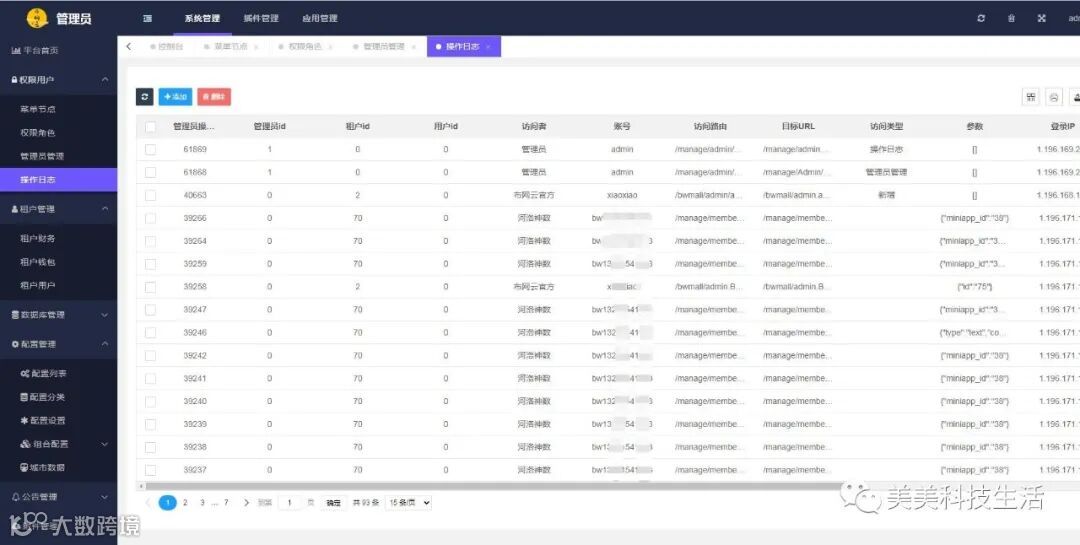Expand the 数据库管理 sidebar group
1080x545 pixels.
click(x=59, y=315)
